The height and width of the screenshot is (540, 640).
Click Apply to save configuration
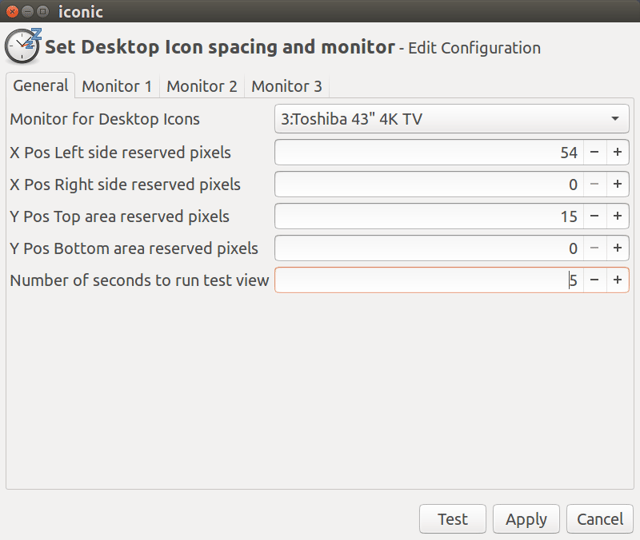coord(526,519)
